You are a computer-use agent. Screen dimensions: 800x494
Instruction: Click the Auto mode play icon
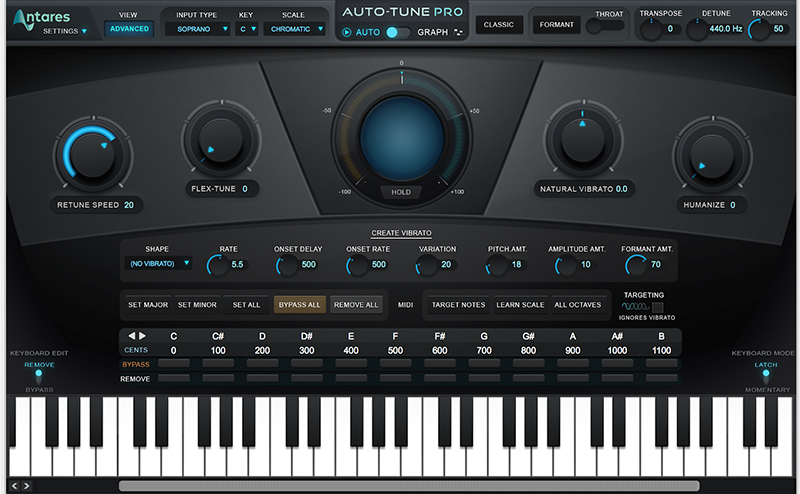point(346,32)
